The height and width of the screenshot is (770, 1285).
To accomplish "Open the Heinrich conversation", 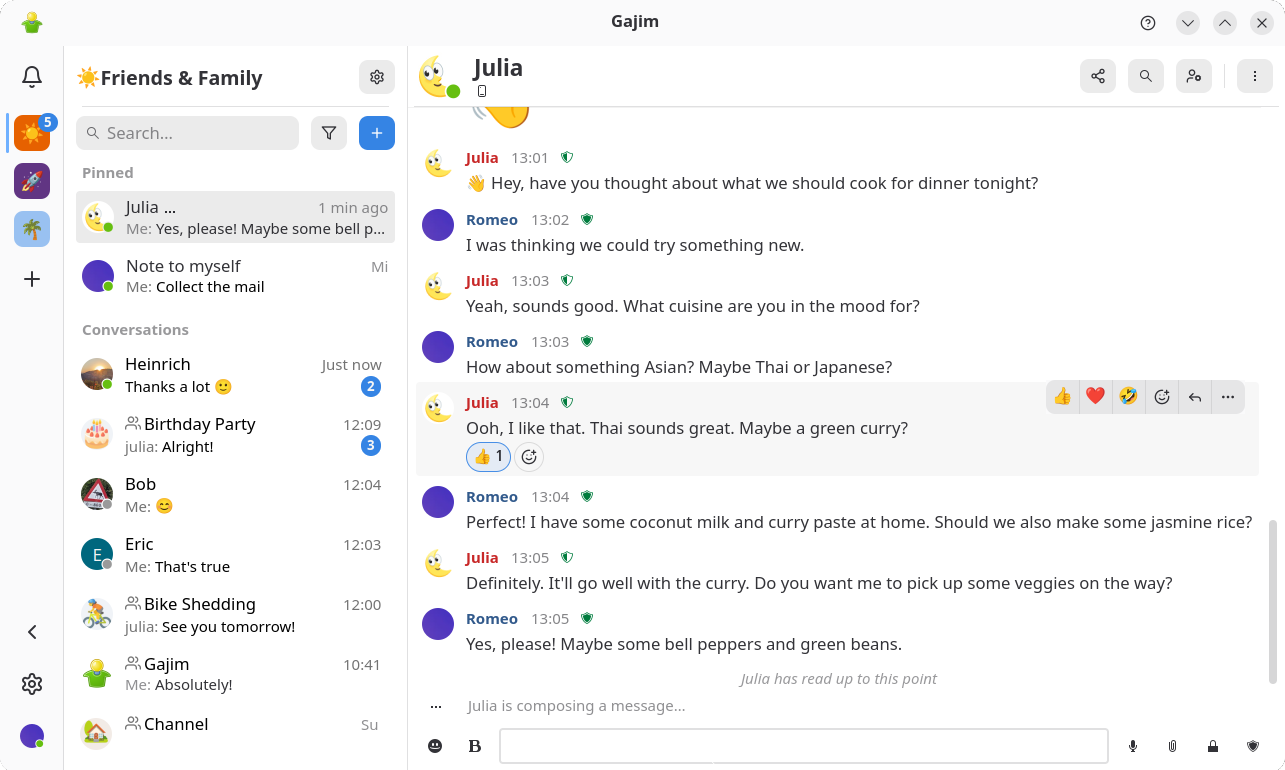I will coord(235,375).
